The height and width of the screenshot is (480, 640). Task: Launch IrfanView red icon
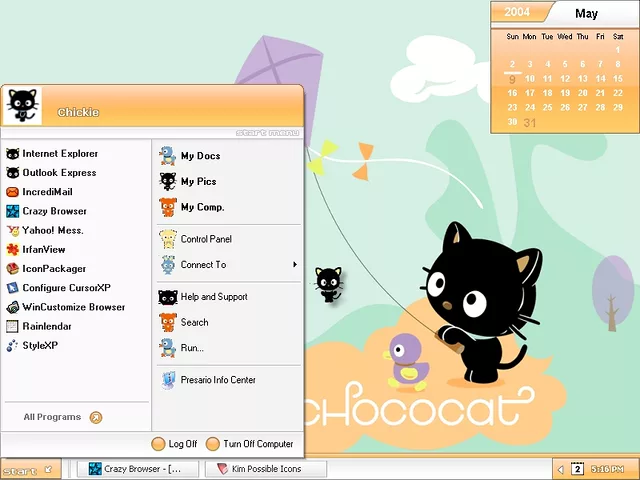(13, 249)
